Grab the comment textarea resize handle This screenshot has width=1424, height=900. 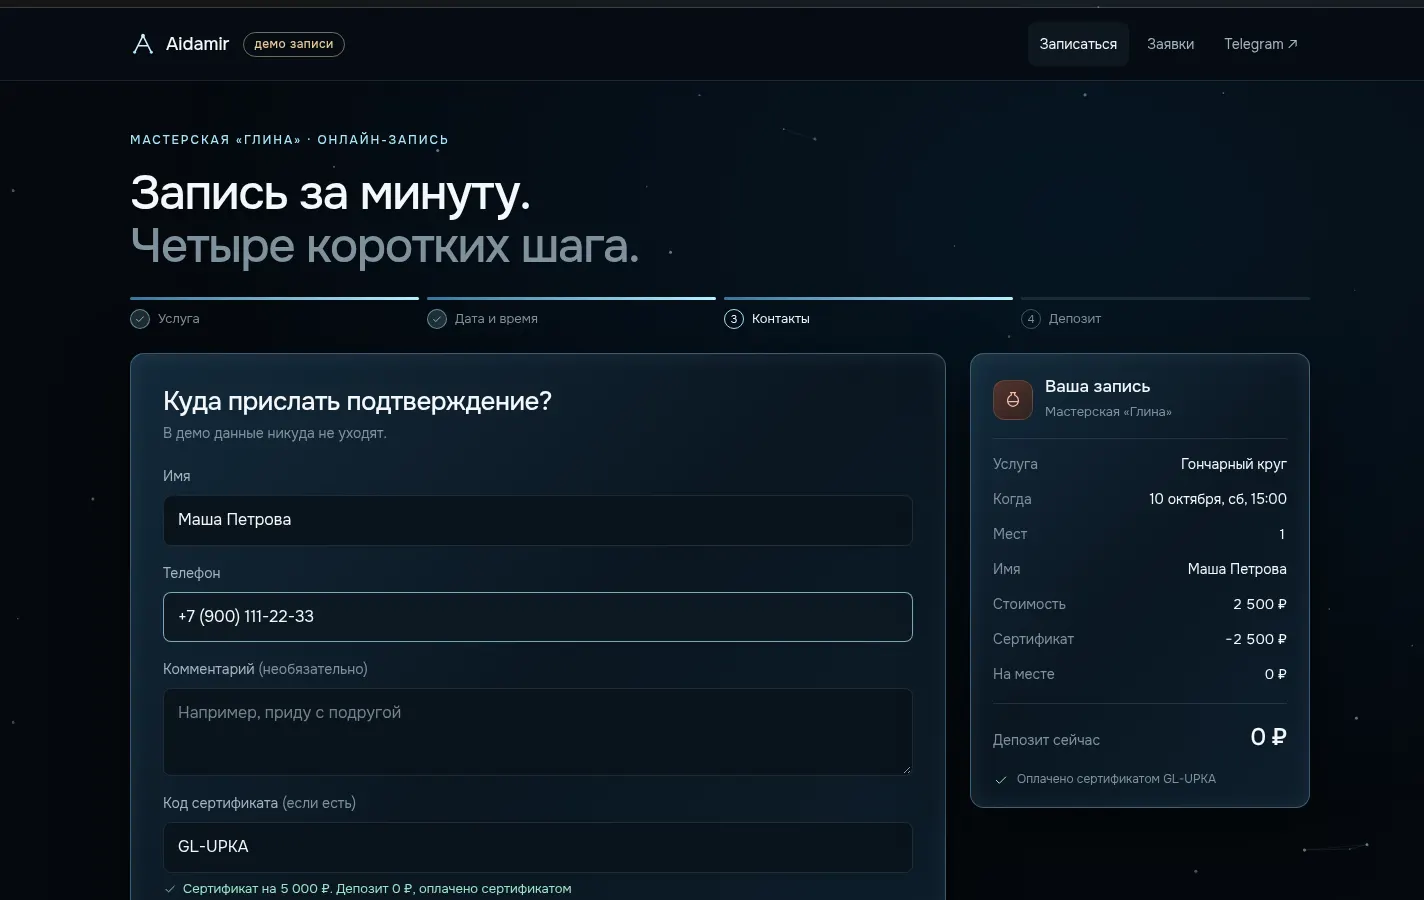coord(907,769)
